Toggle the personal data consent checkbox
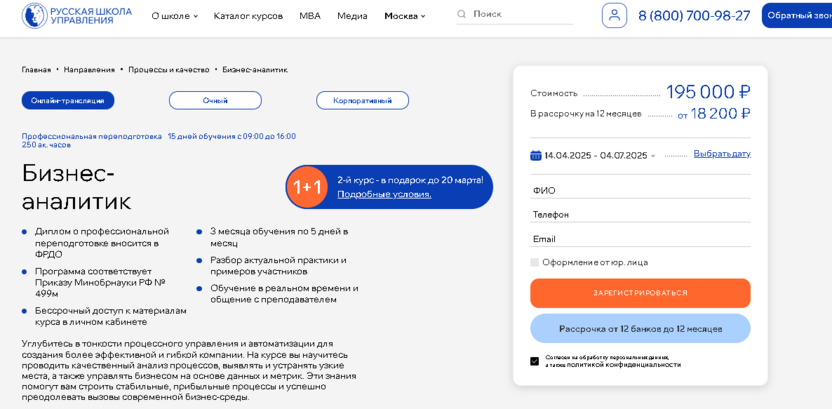Screen dimensions: 832x409 pyautogui.click(x=535, y=361)
